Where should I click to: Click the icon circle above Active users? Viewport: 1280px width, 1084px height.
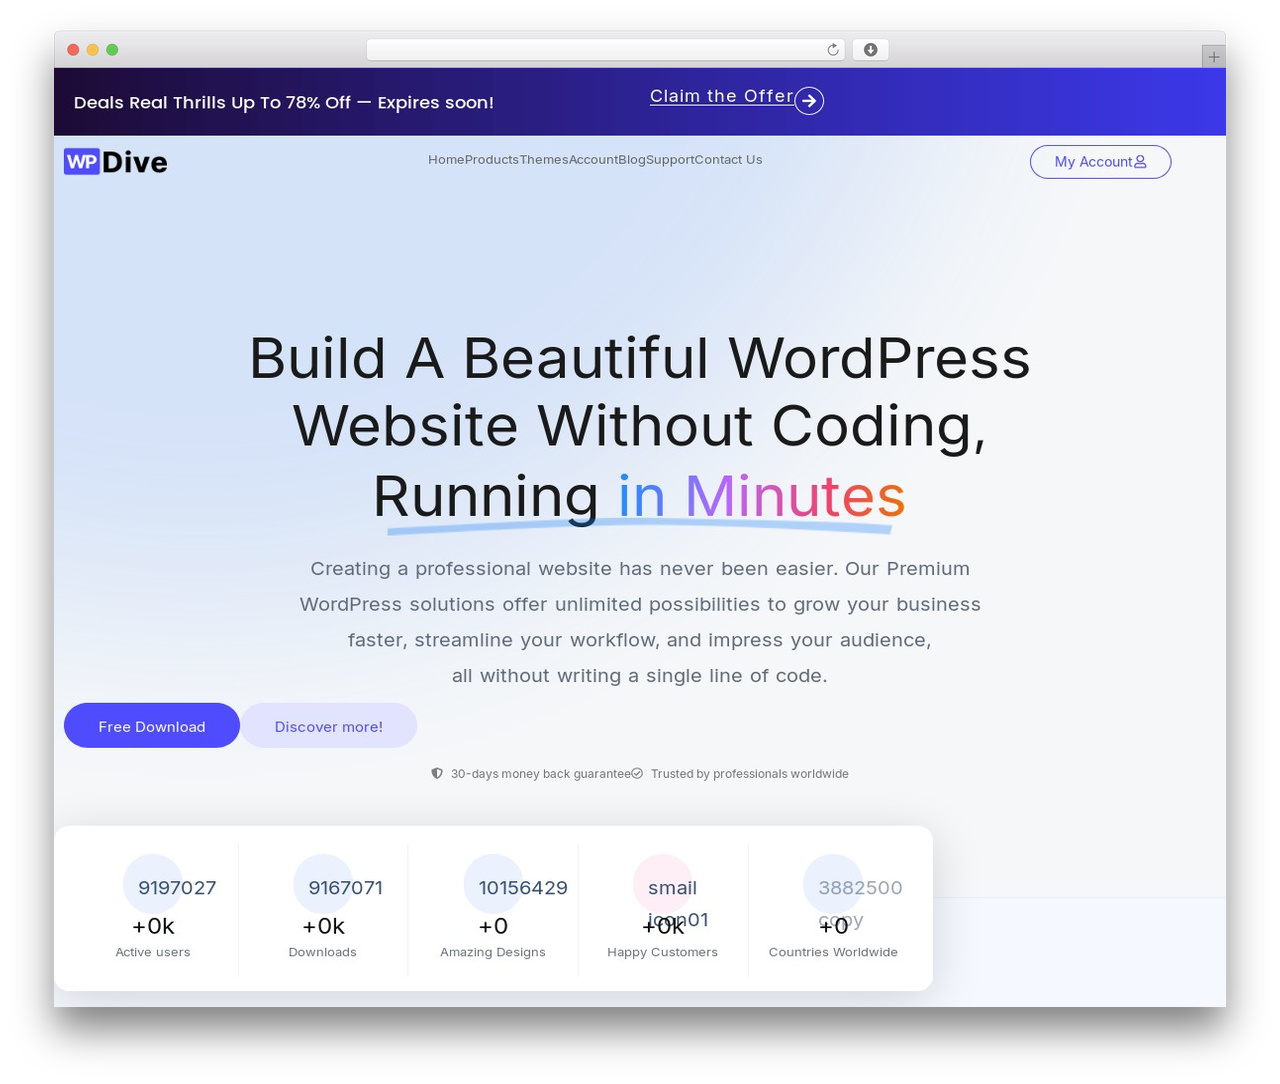pos(153,884)
